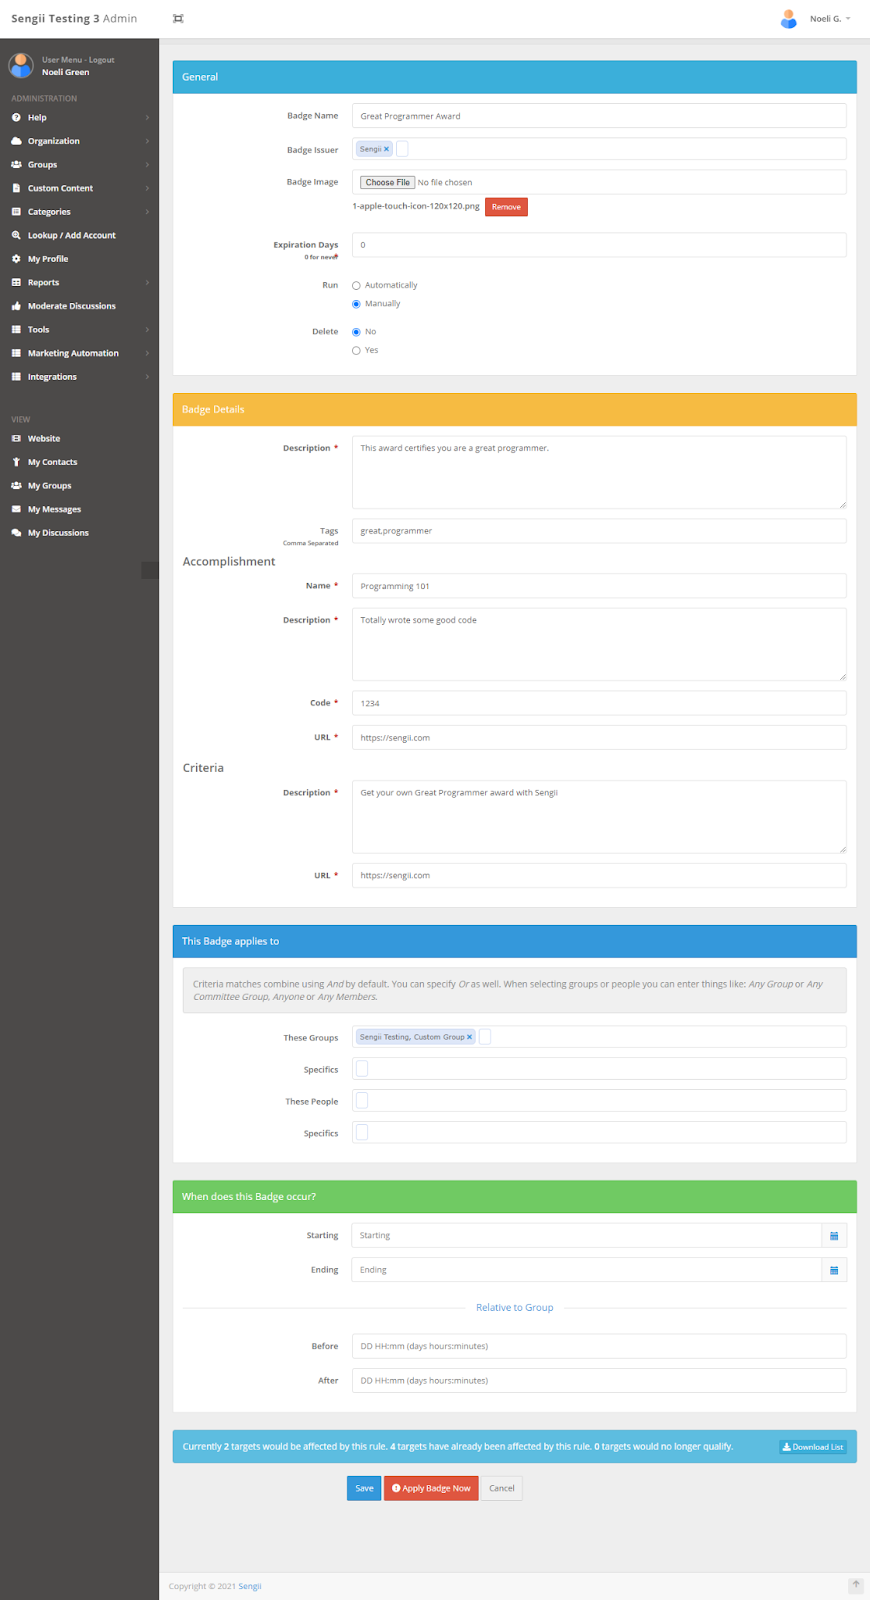Click the red Remove image button
Screen dimensions: 870x1600
(x=506, y=207)
